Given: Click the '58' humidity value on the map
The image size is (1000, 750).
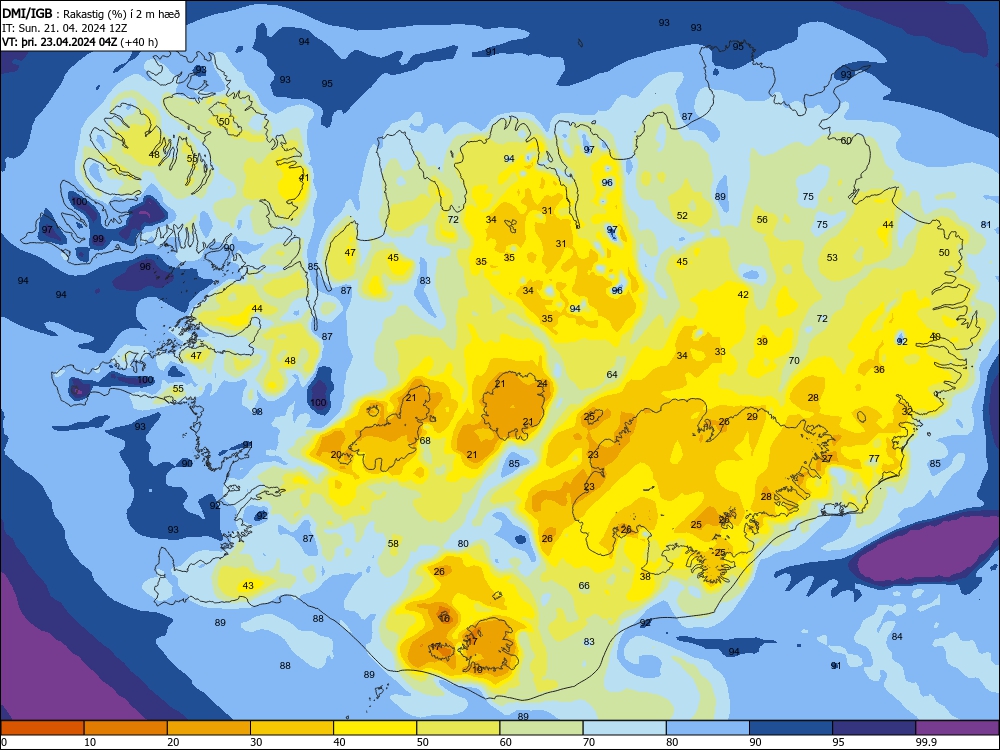Looking at the screenshot, I should (393, 543).
